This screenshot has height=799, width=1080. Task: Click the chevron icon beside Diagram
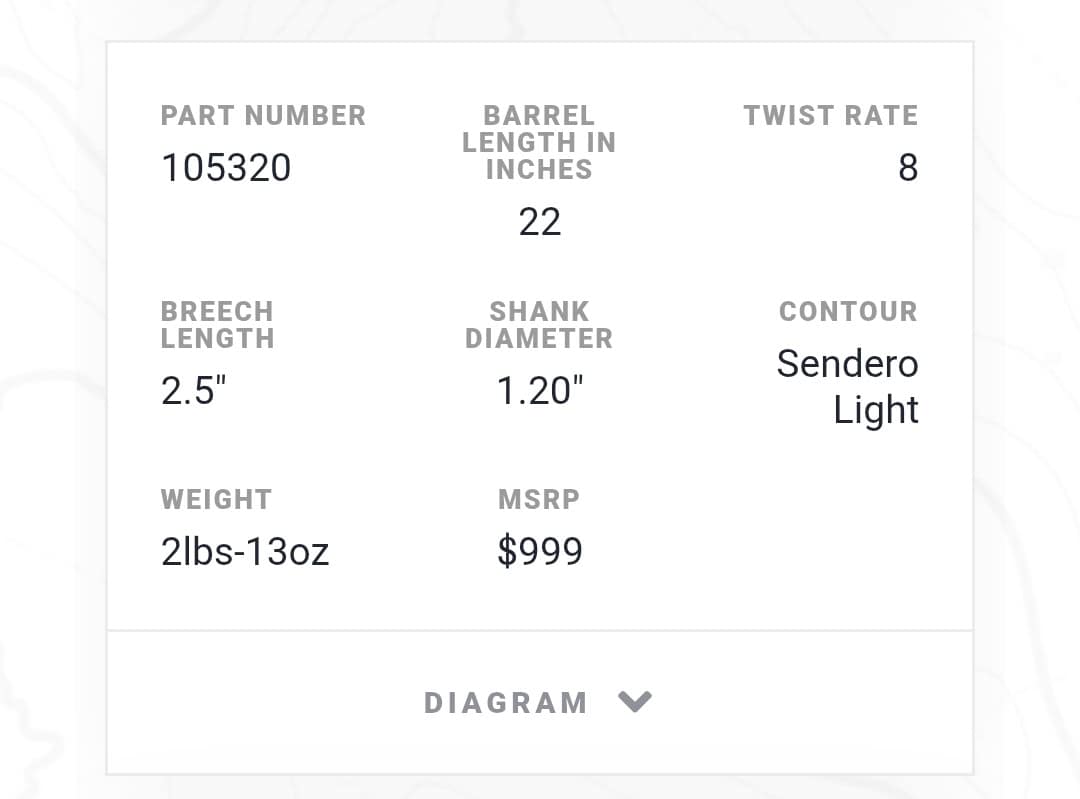(x=635, y=701)
